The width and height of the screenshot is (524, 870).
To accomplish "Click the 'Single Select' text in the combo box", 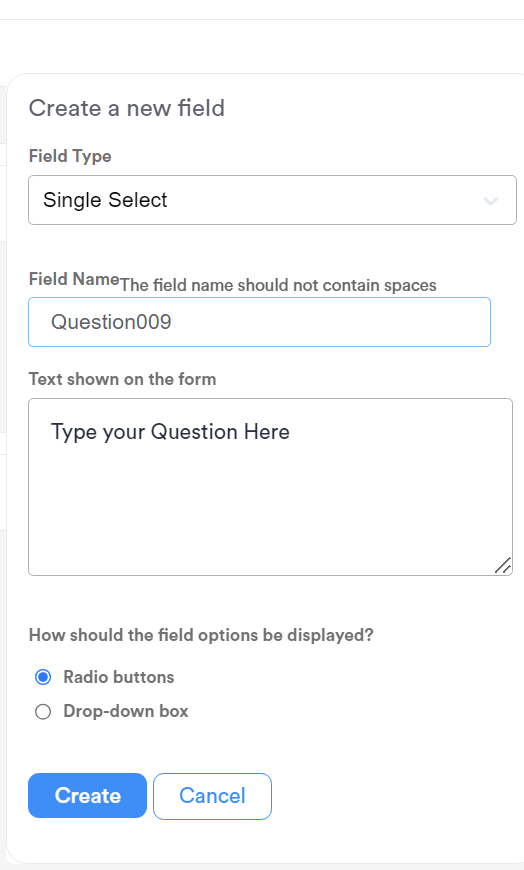I will coord(105,200).
